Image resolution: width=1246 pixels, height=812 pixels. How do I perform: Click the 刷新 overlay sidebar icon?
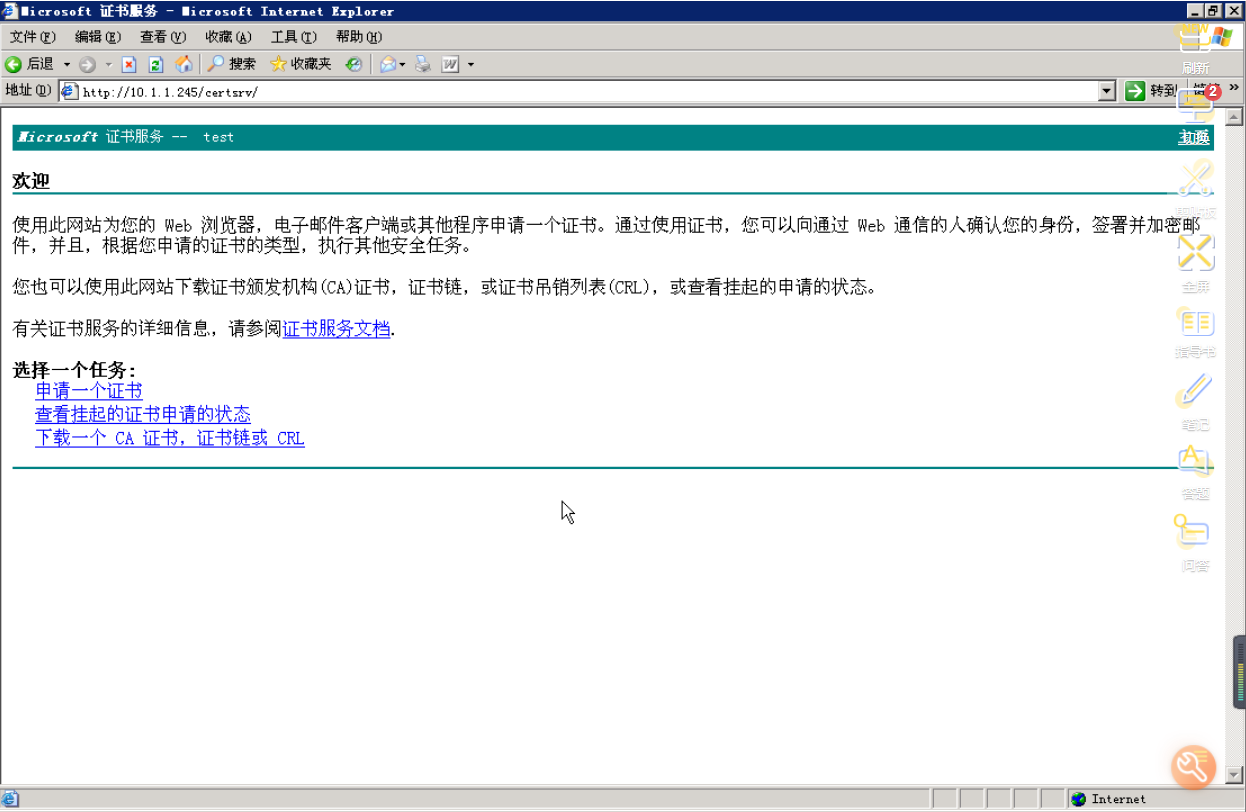pyautogui.click(x=1196, y=48)
